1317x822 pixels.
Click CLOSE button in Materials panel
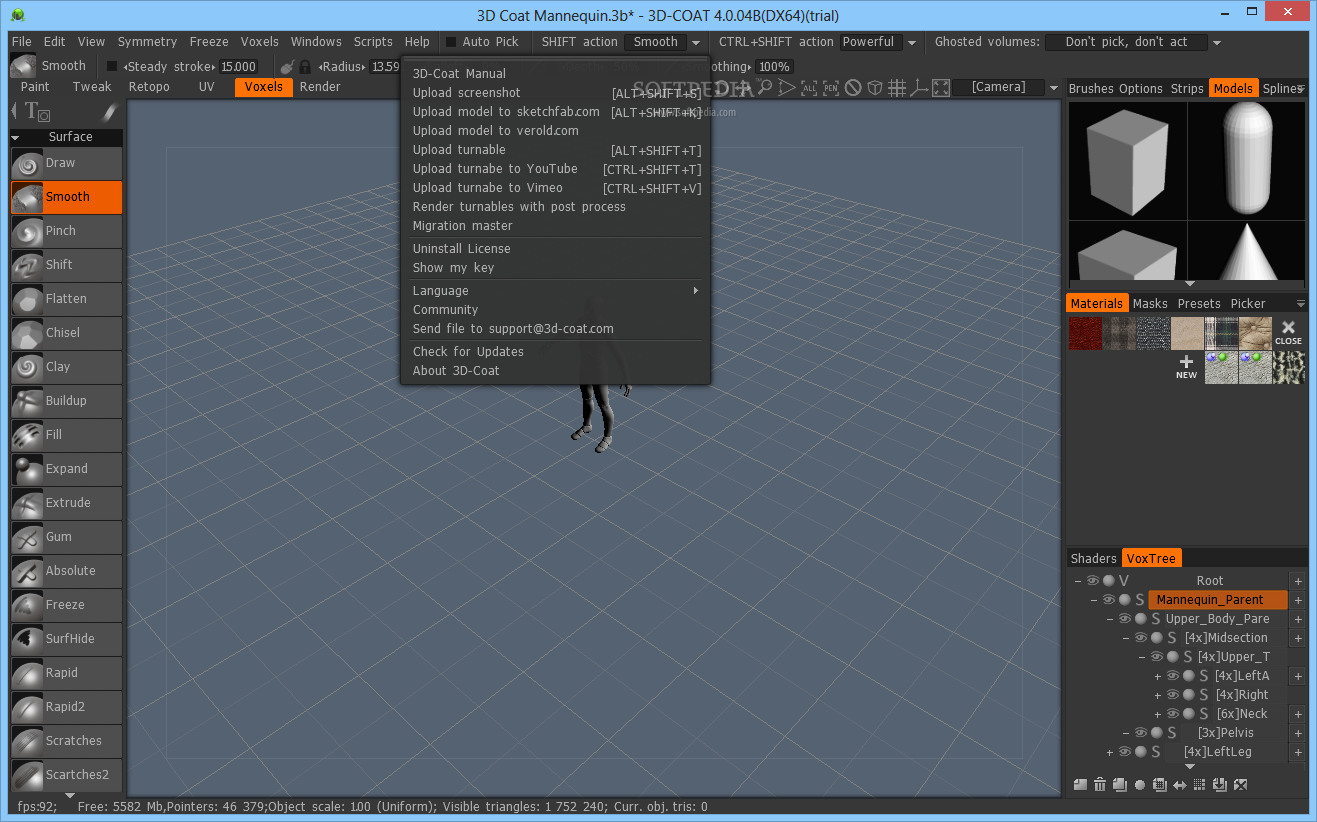(1288, 333)
